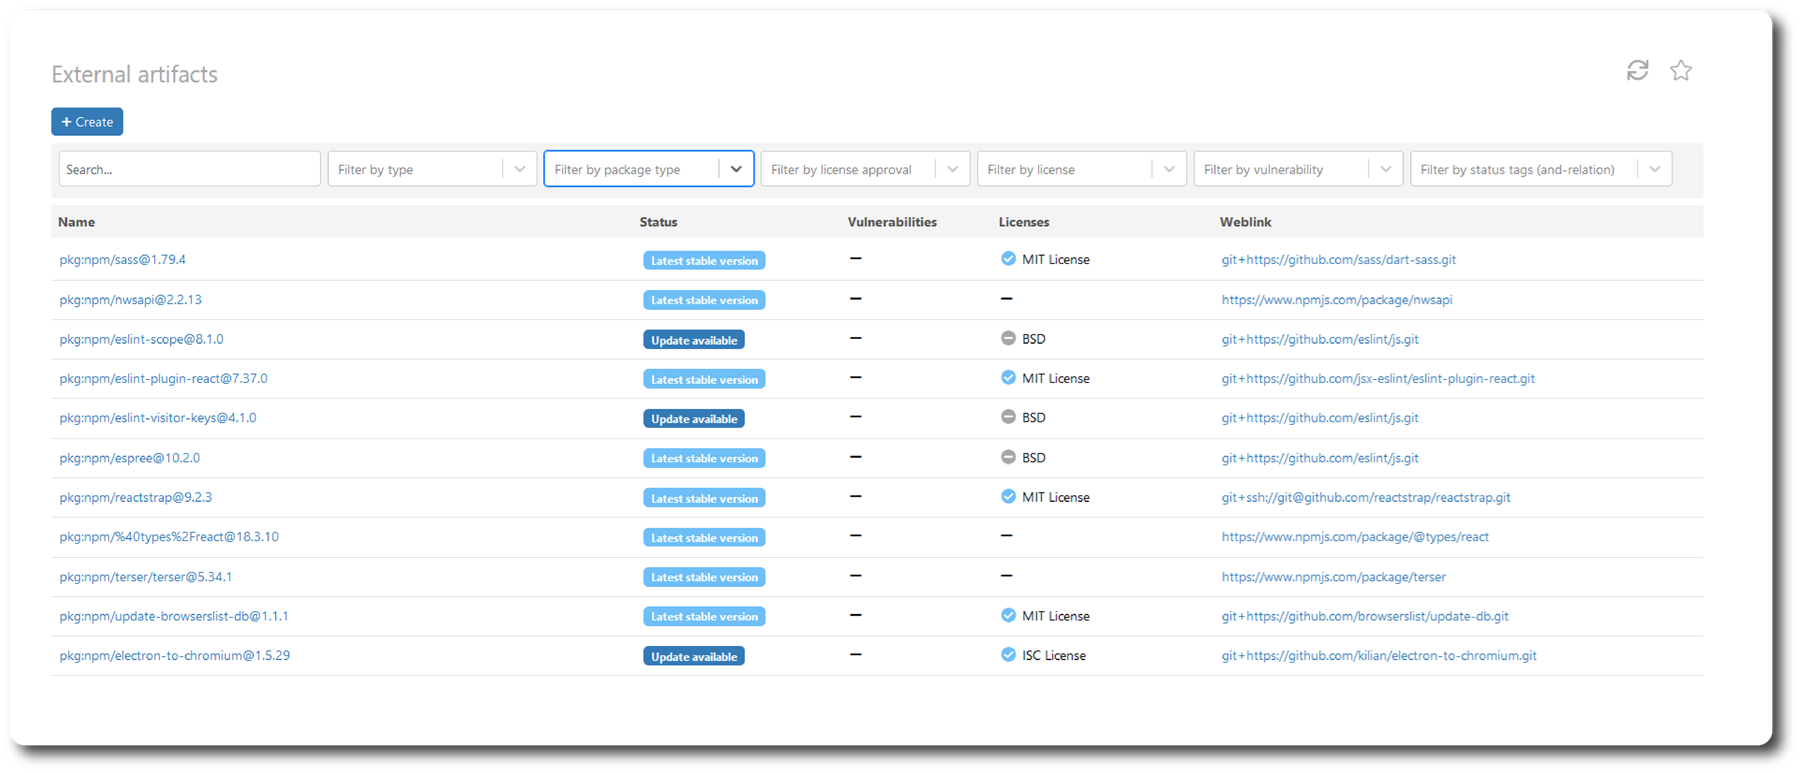
Task: Open pkg:npm/eslint-plugin-react@7.37.0 artifact
Action: click(163, 379)
